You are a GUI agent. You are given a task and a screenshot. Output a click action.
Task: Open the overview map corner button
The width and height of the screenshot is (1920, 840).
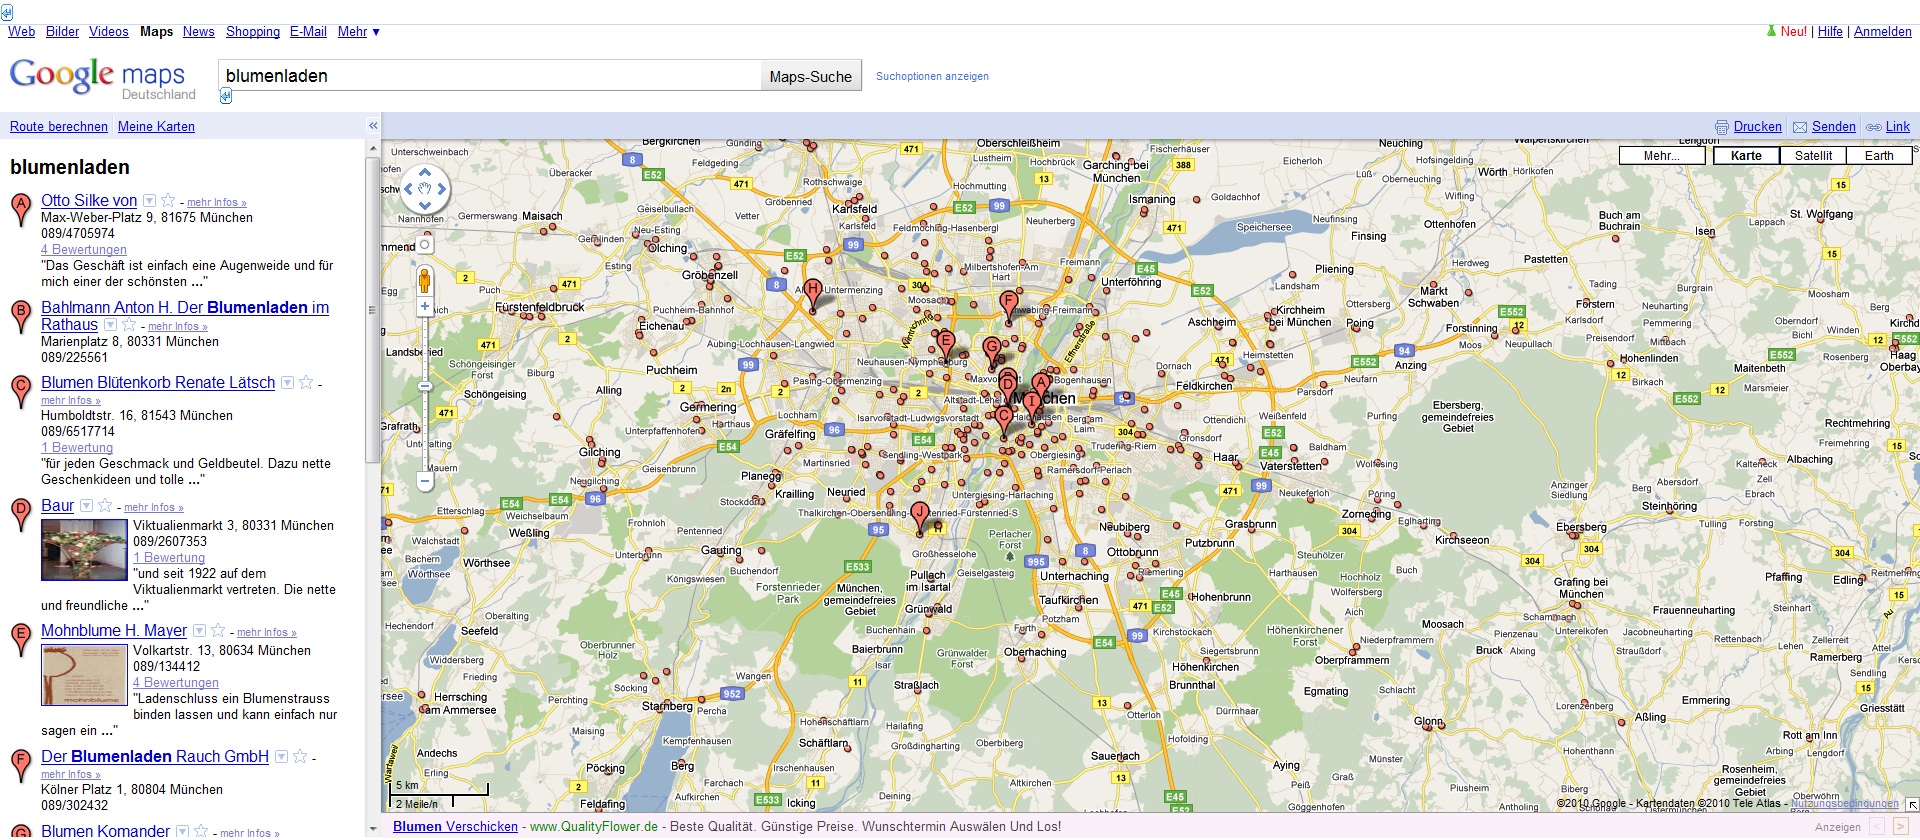(1912, 804)
